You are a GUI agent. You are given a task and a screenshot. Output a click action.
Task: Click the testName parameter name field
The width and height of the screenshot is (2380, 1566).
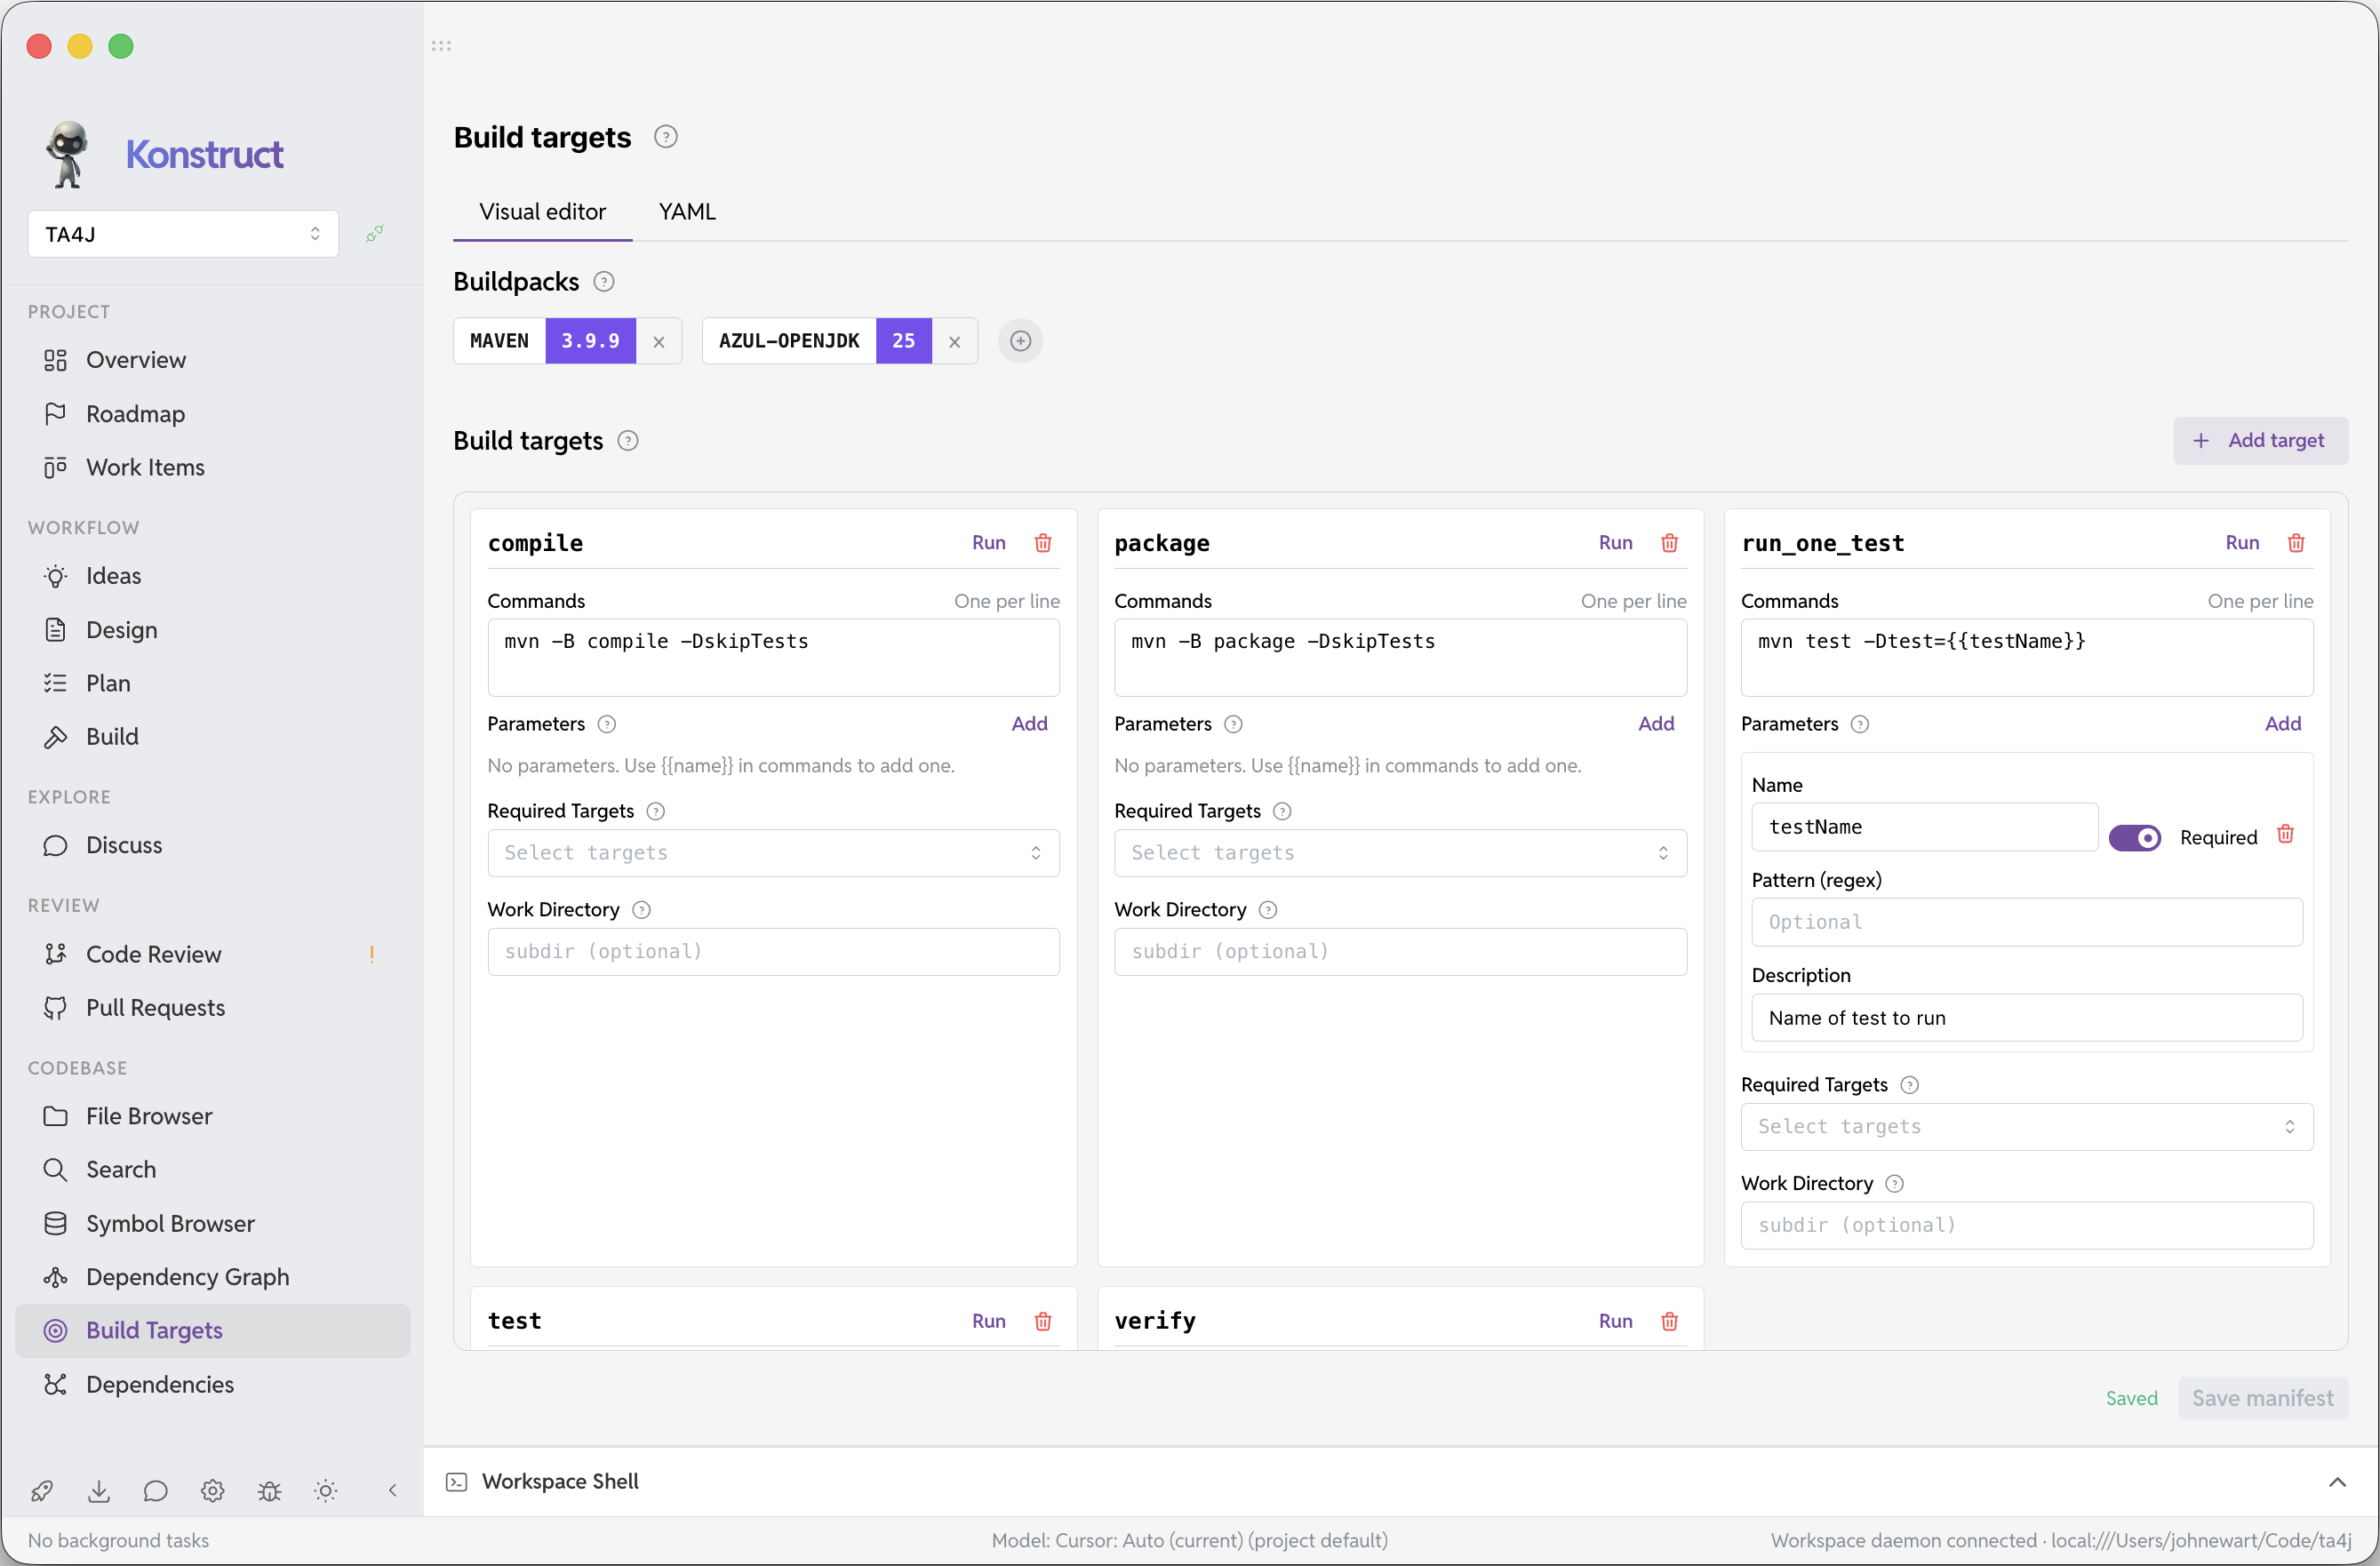(1924, 827)
